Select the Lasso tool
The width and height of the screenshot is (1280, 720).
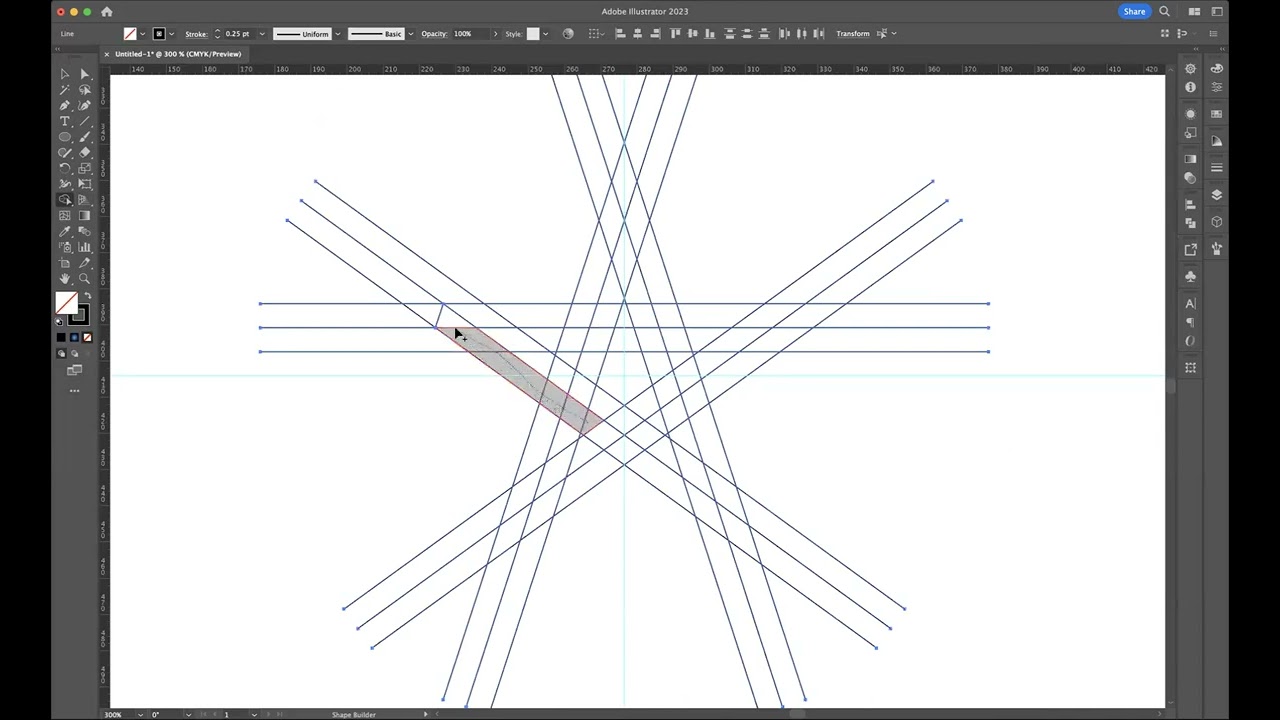point(84,90)
